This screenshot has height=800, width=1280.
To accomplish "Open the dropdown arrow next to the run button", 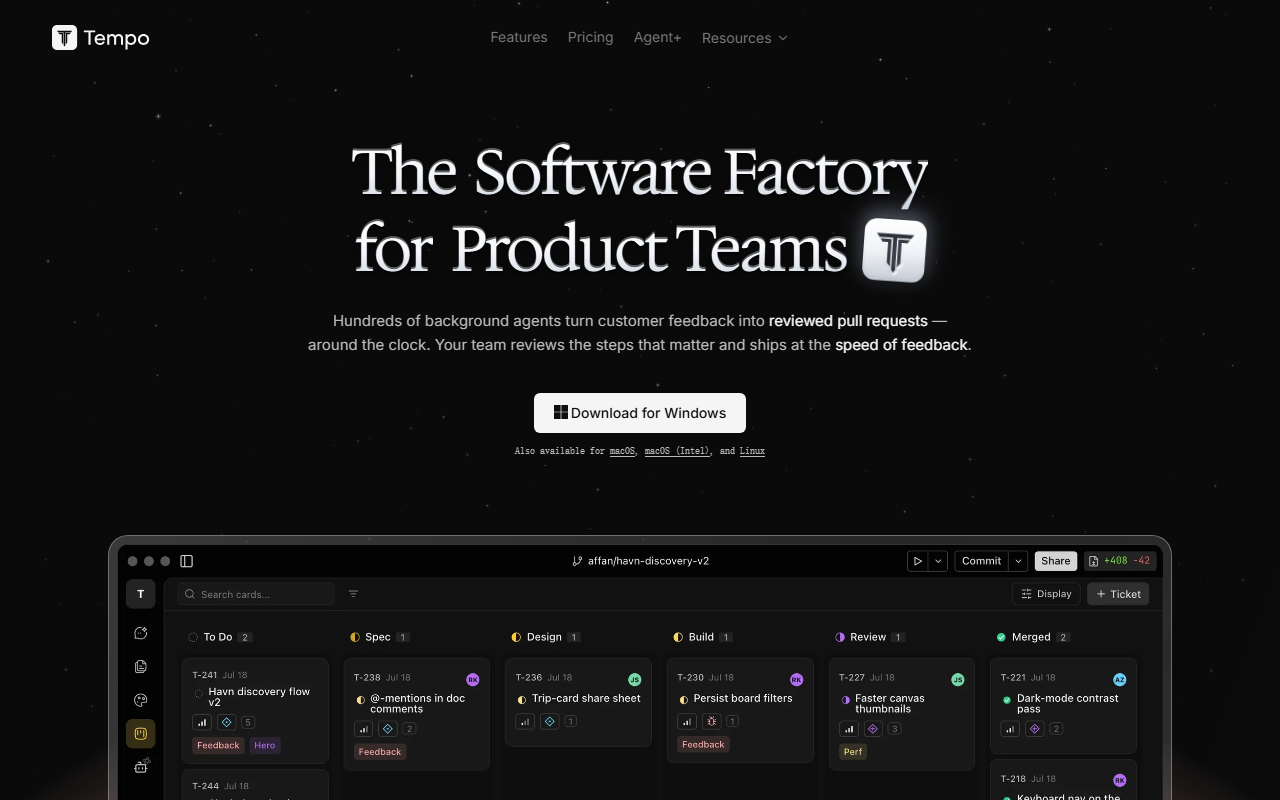I will pyautogui.click(x=938, y=561).
